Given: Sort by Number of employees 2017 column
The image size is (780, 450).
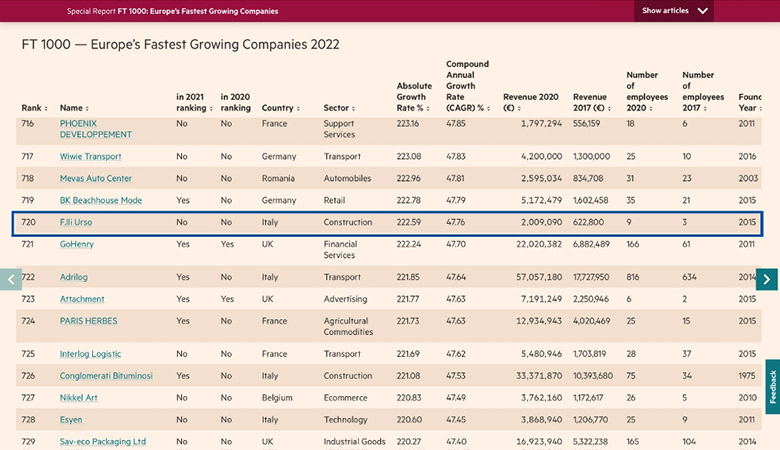Looking at the screenshot, I should click(x=703, y=91).
